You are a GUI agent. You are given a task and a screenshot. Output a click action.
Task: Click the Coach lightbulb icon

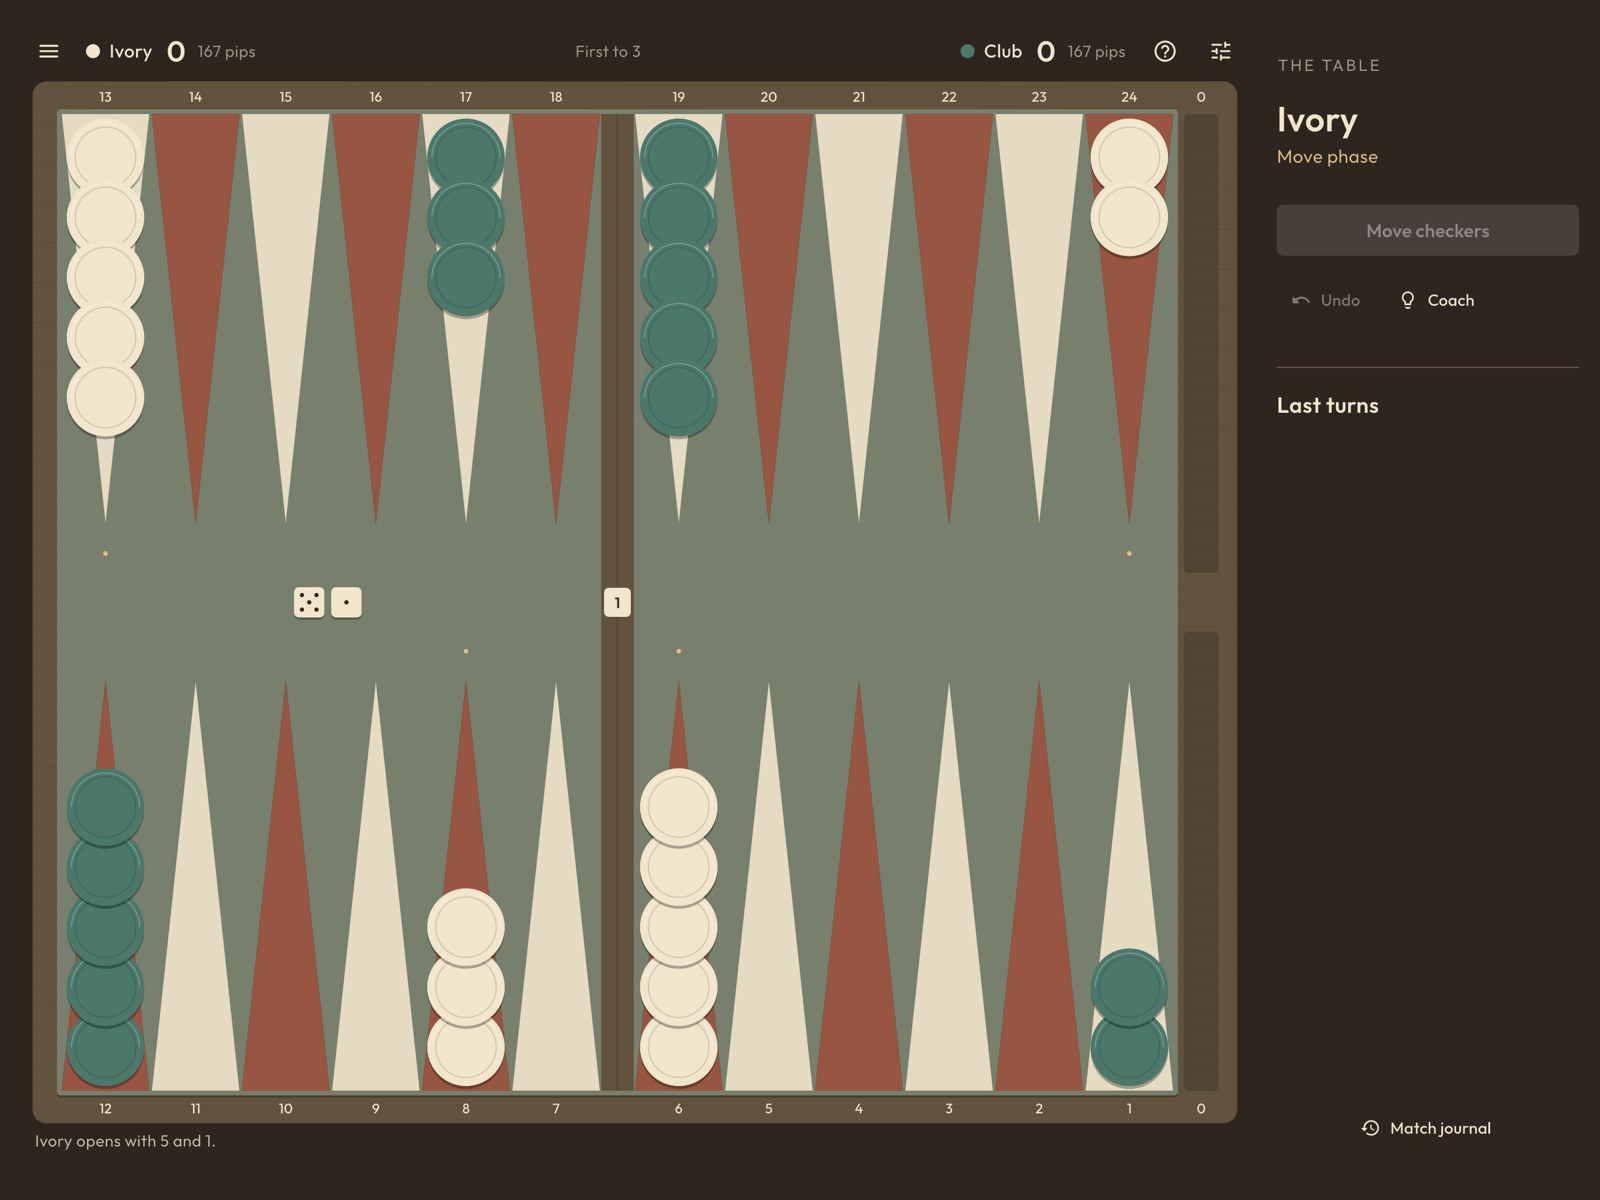[1408, 300]
